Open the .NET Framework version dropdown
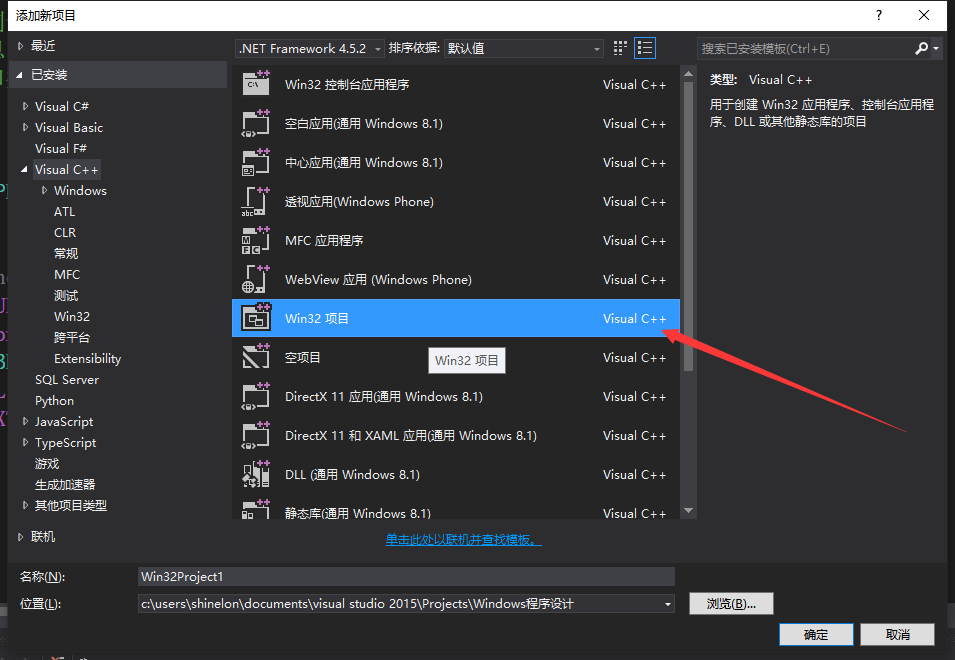955x660 pixels. click(310, 48)
